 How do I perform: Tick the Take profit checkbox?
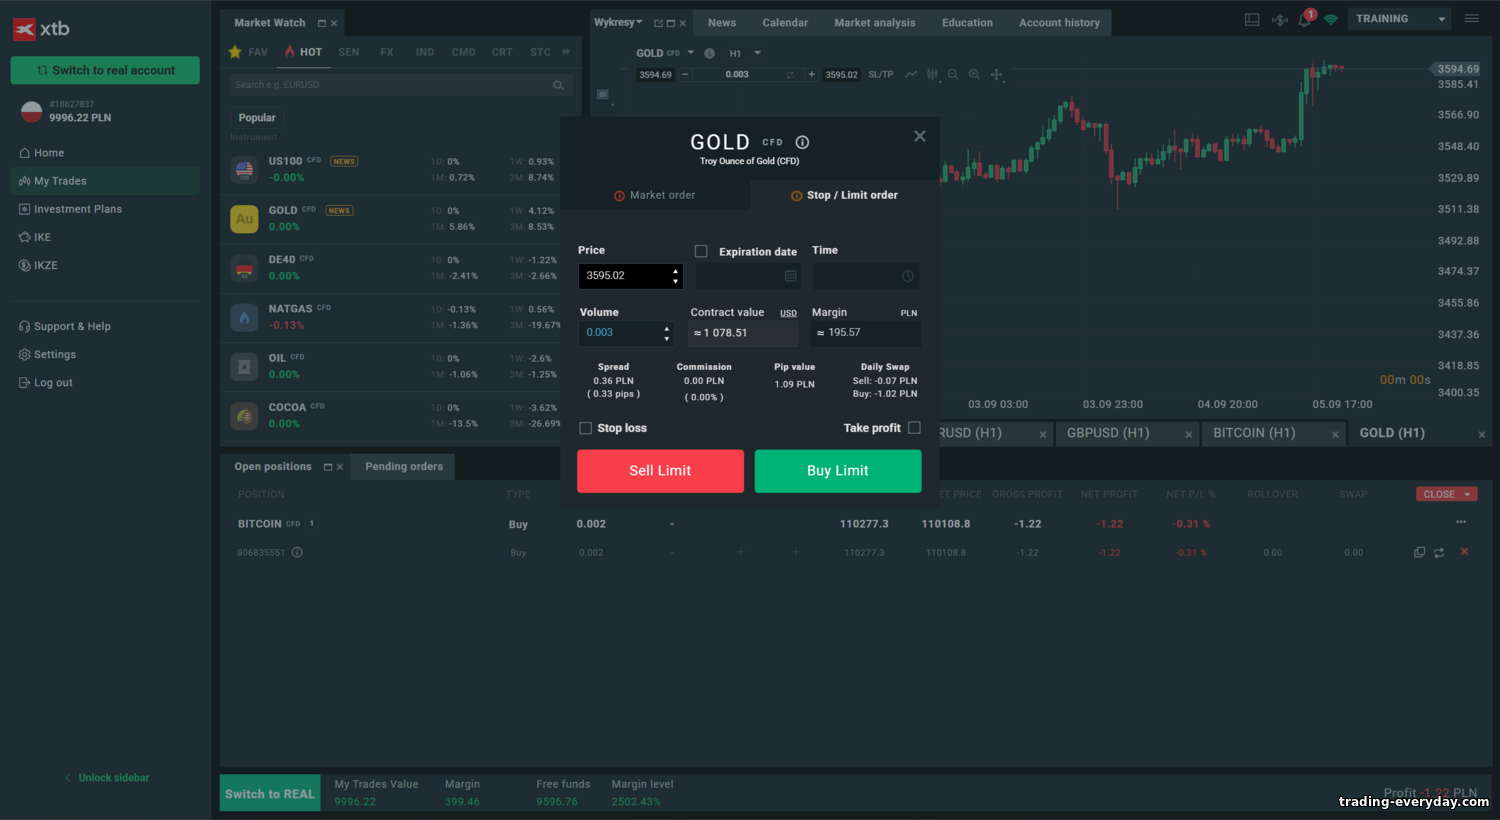click(914, 428)
